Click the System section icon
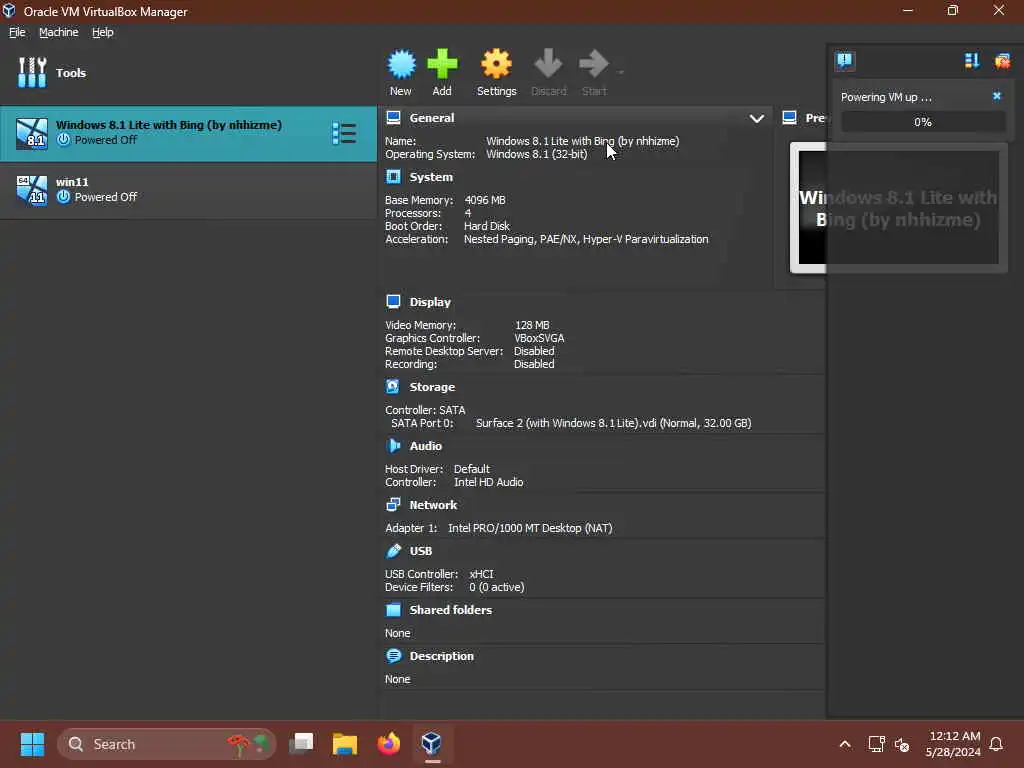 pos(393,177)
